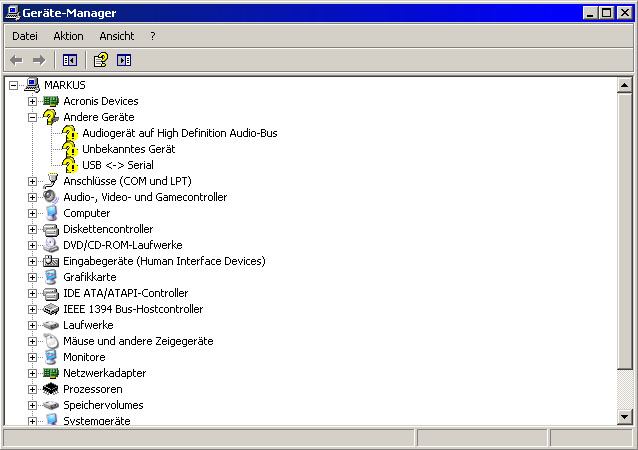Screen dimensions: 638x450
Task: Expand the Acronis Devices node
Action: (33, 101)
